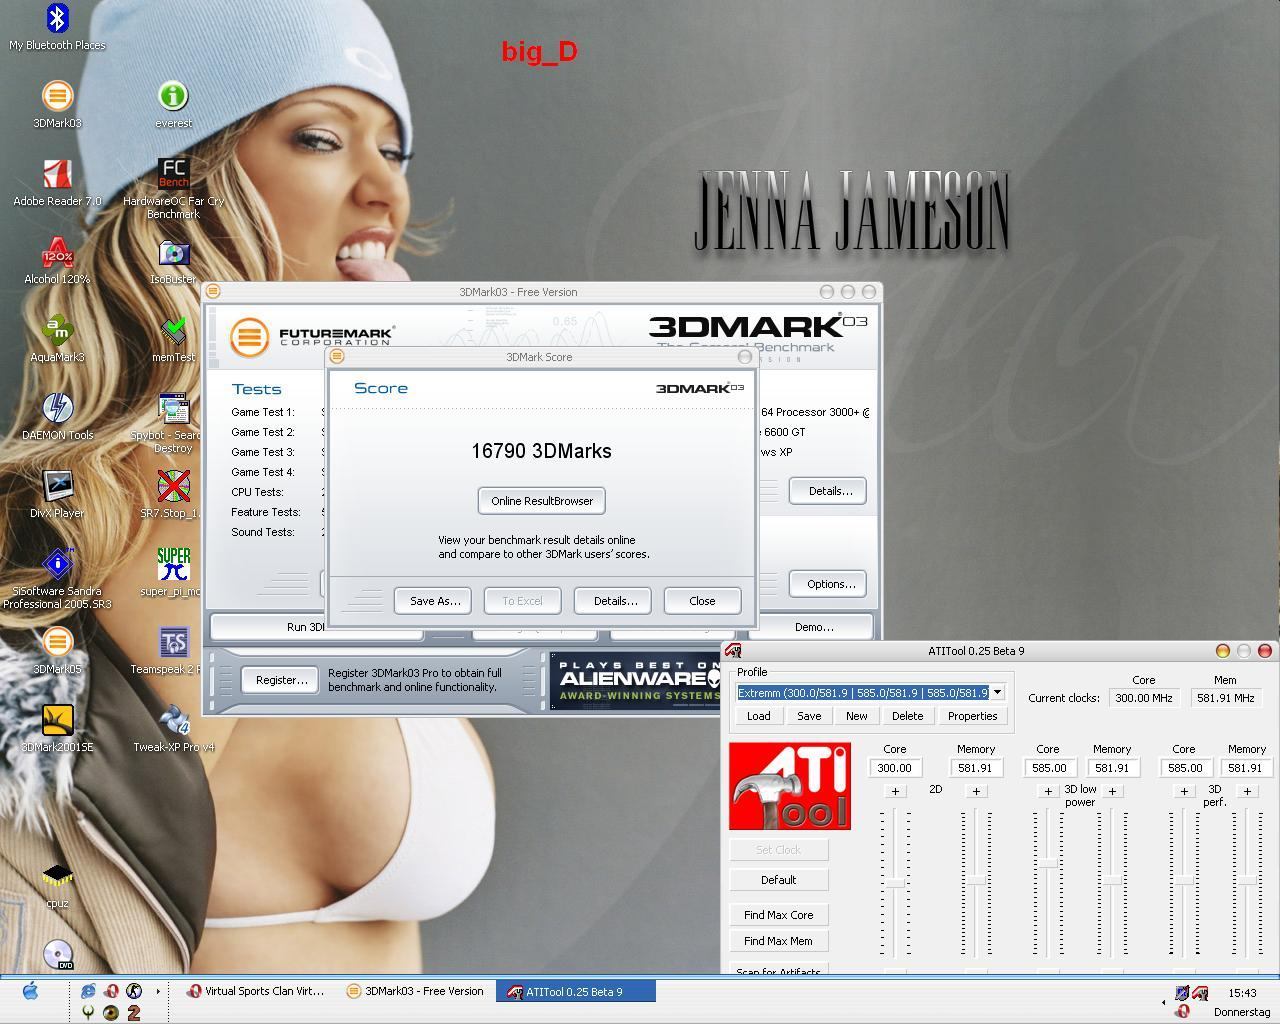Select the SR7.Stop desktop icon
Image resolution: width=1280 pixels, height=1024 pixels.
coord(173,495)
